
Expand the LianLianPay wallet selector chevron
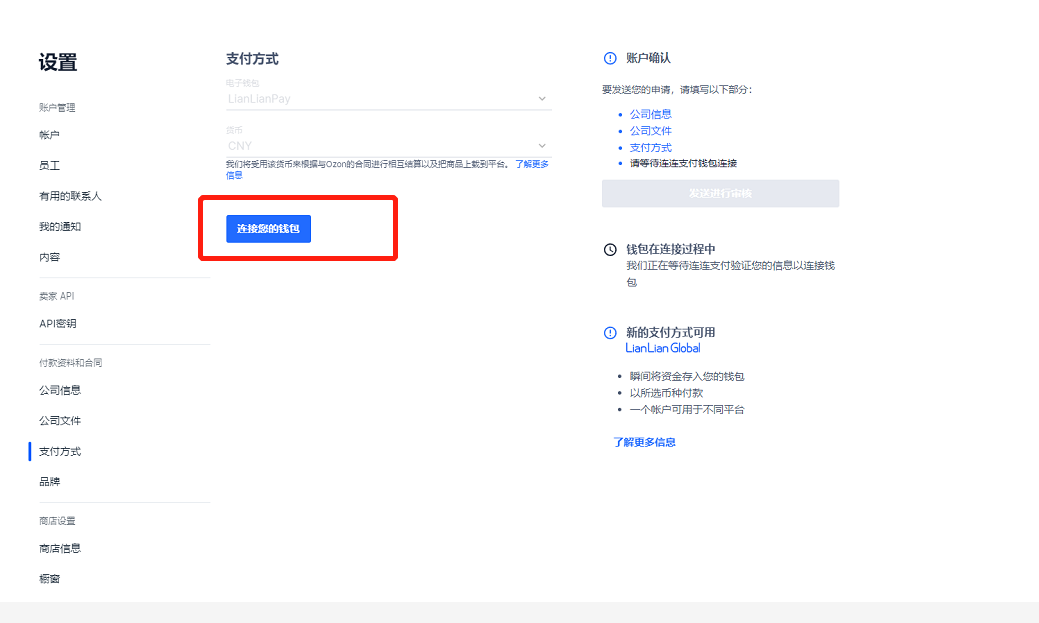(541, 98)
